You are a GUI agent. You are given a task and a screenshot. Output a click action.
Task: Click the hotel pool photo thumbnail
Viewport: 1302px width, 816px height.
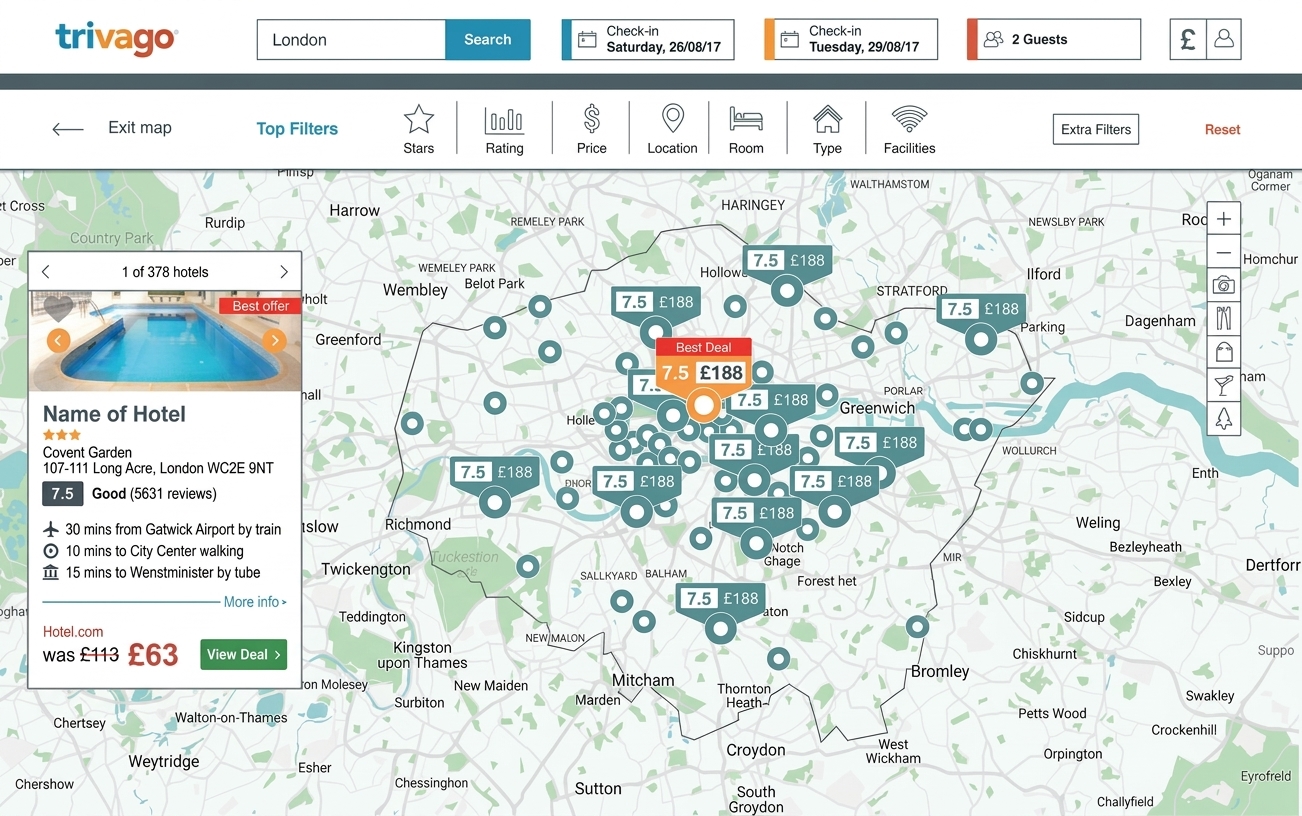pos(165,341)
